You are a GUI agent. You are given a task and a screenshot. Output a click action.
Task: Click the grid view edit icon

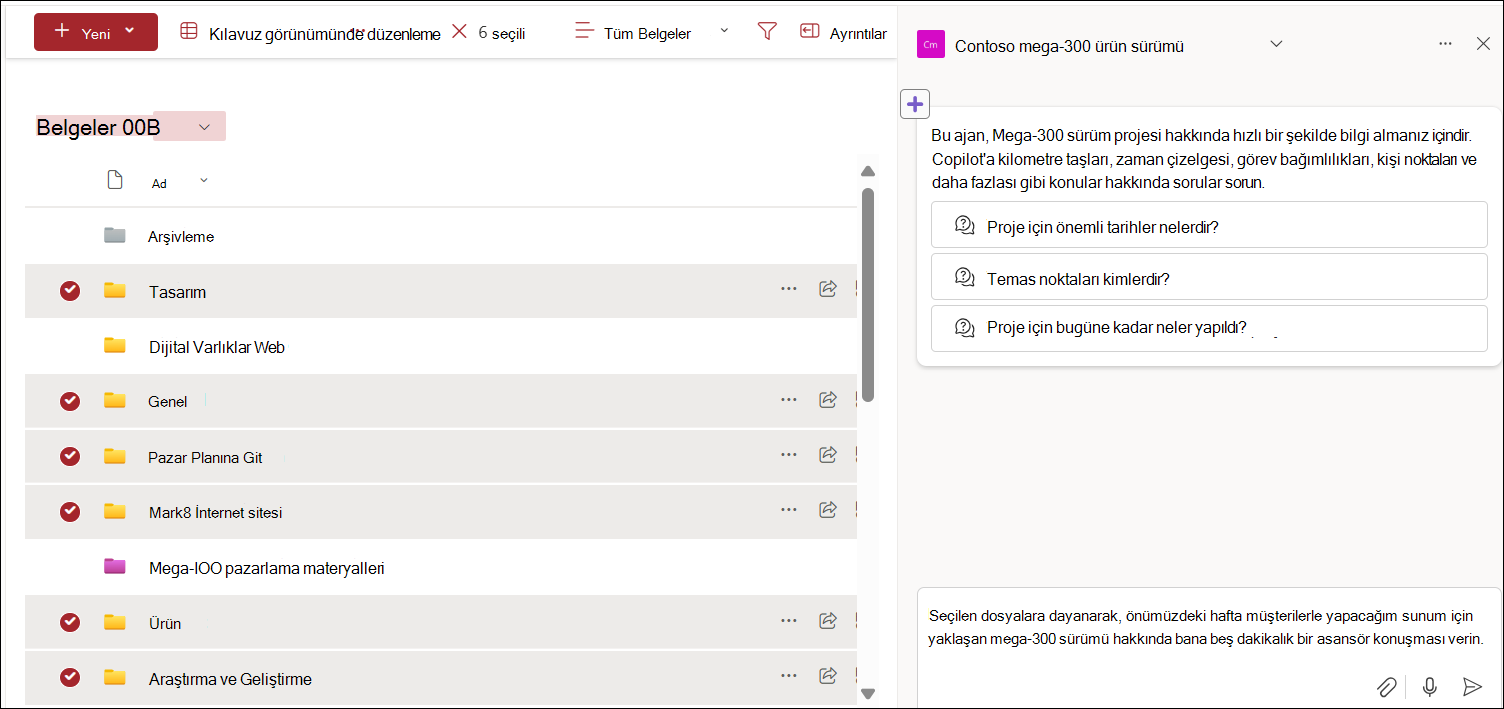(x=188, y=32)
